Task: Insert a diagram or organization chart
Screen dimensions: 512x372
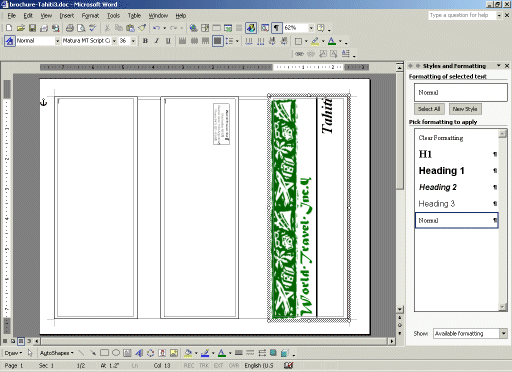Action: (x=150, y=353)
